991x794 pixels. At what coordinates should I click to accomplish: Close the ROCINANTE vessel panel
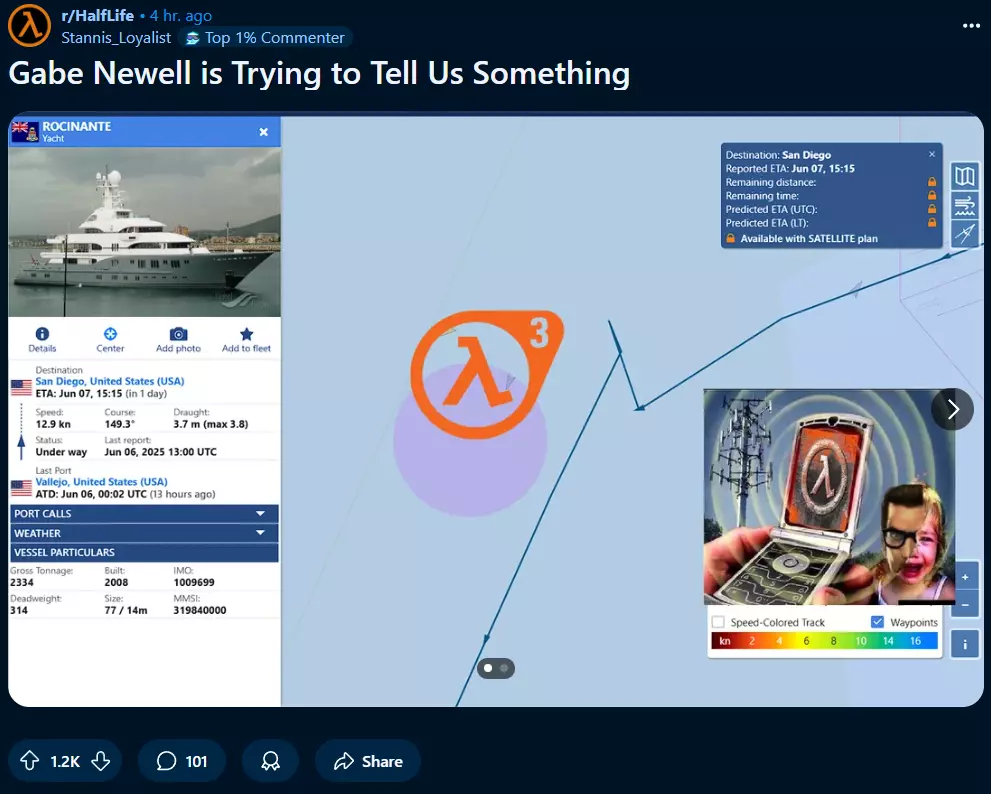coord(264,131)
